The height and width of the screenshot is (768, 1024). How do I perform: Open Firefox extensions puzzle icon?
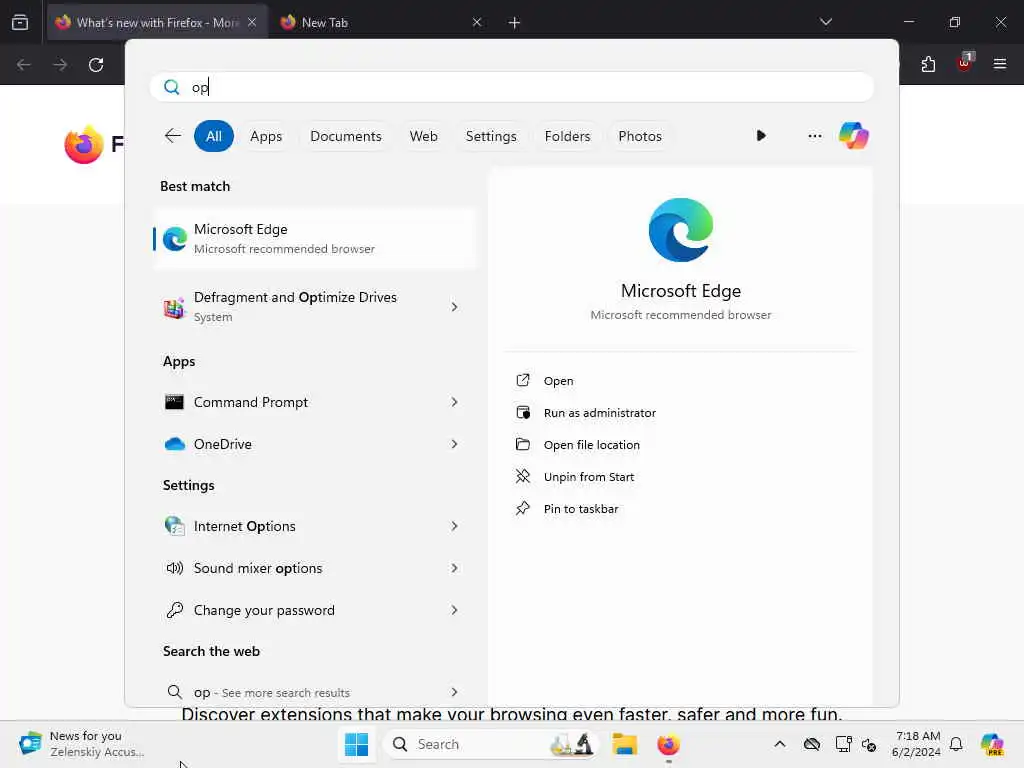pyautogui.click(x=928, y=64)
